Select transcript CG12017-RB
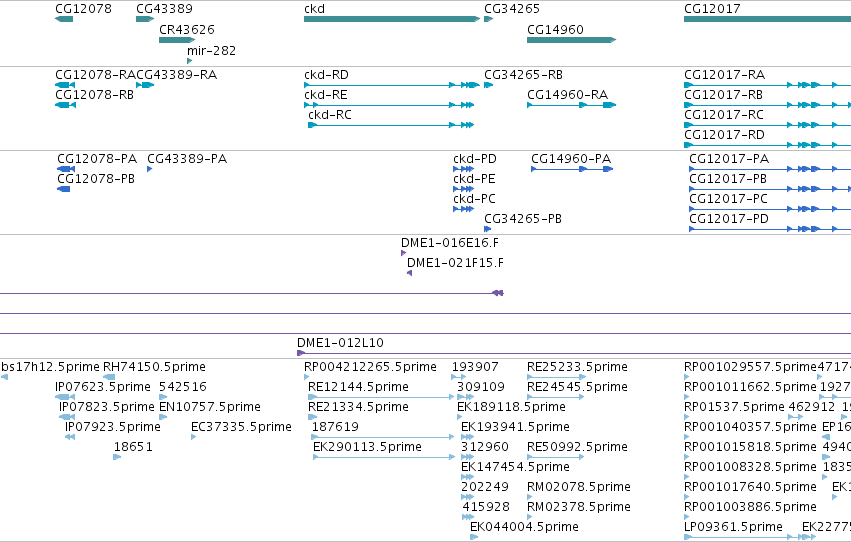 point(723,95)
